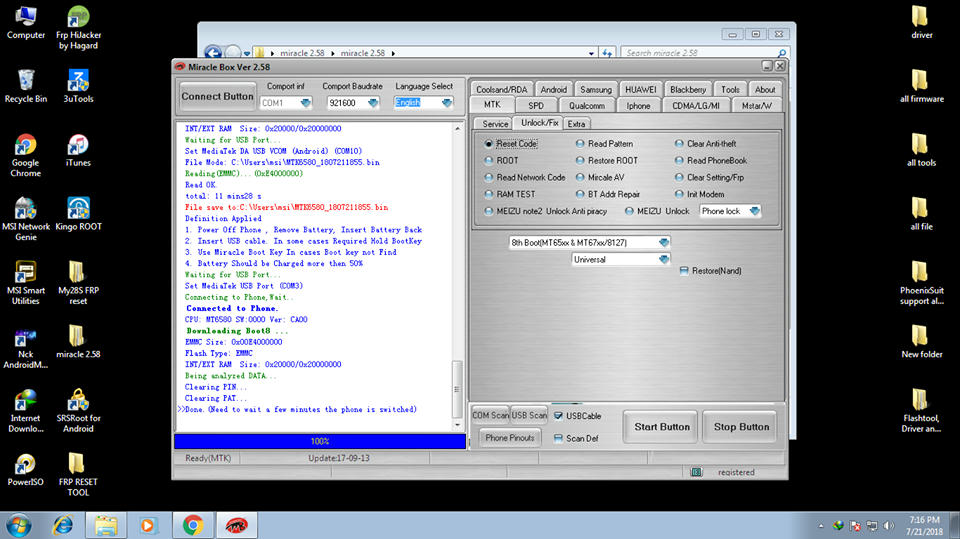The width and height of the screenshot is (960, 539).
Task: Open the driver folder on desktop
Action: tap(921, 23)
